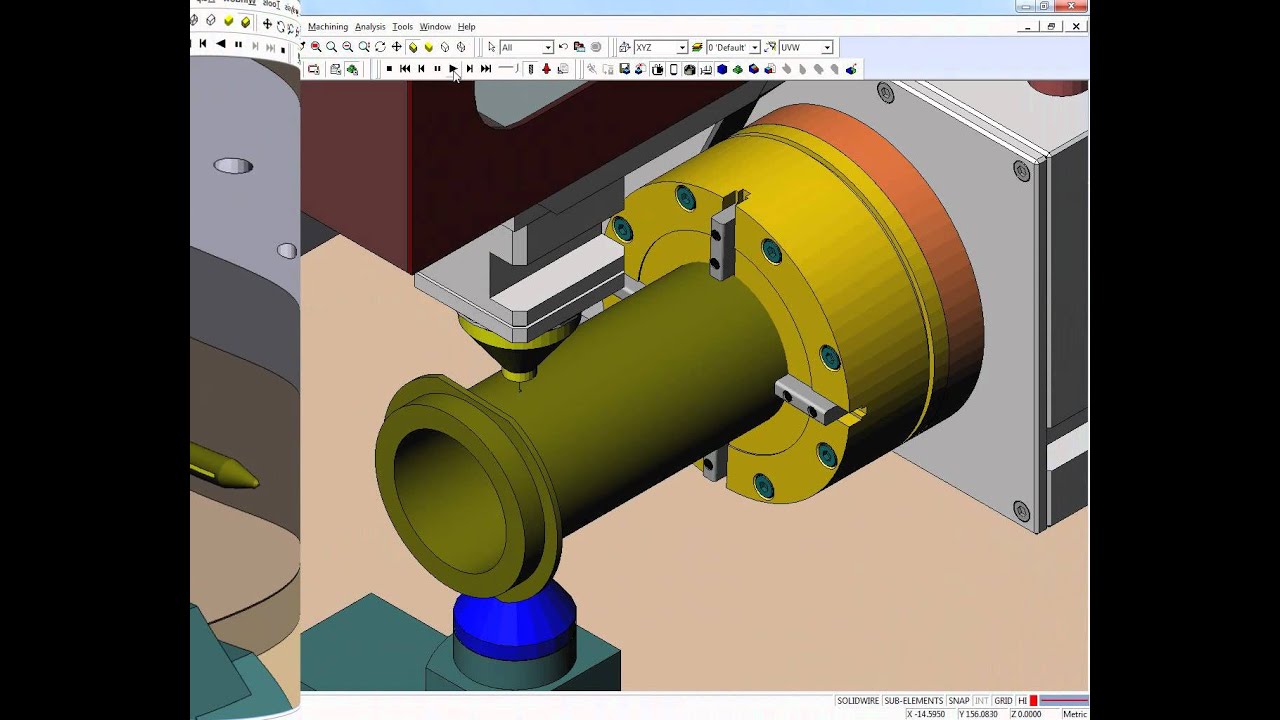Rewind simulation to the start
1280x720 pixels.
coord(405,69)
